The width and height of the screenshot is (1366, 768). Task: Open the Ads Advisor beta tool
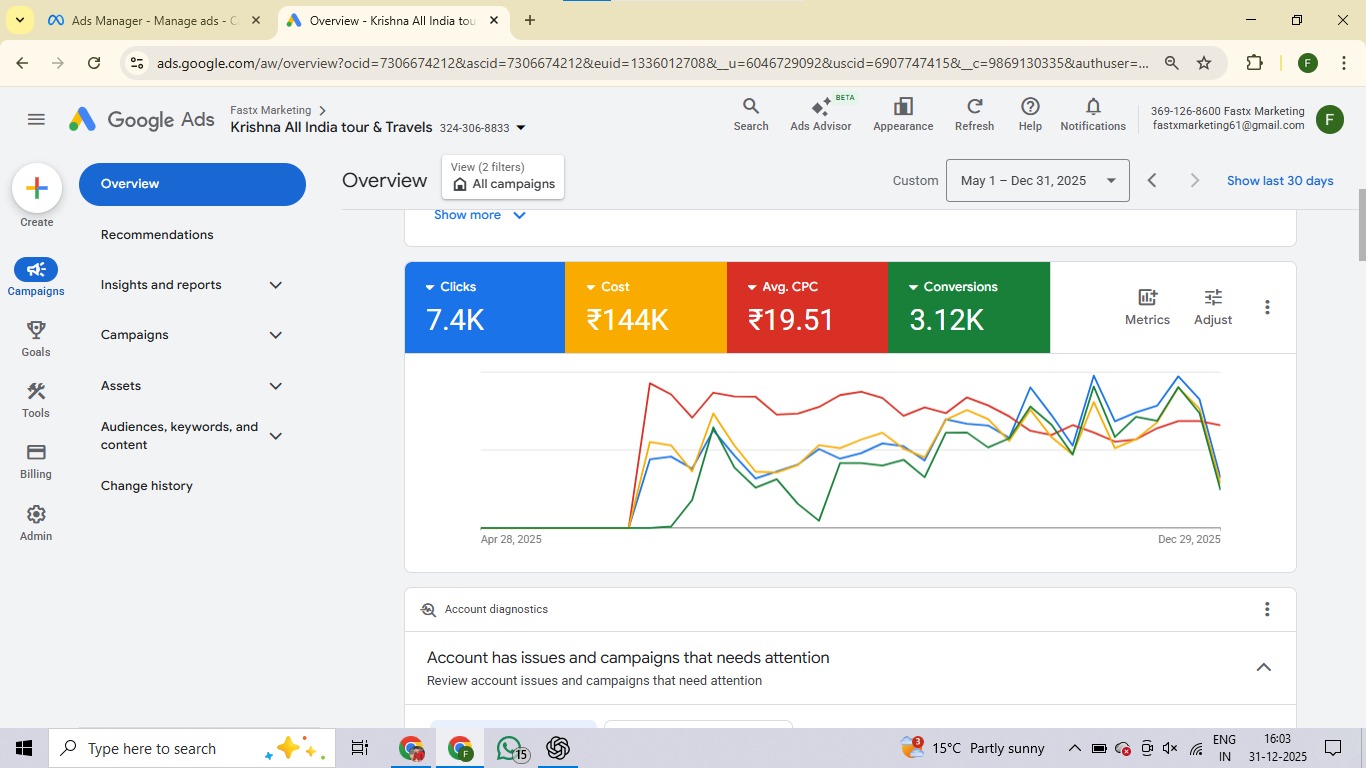[x=820, y=114]
